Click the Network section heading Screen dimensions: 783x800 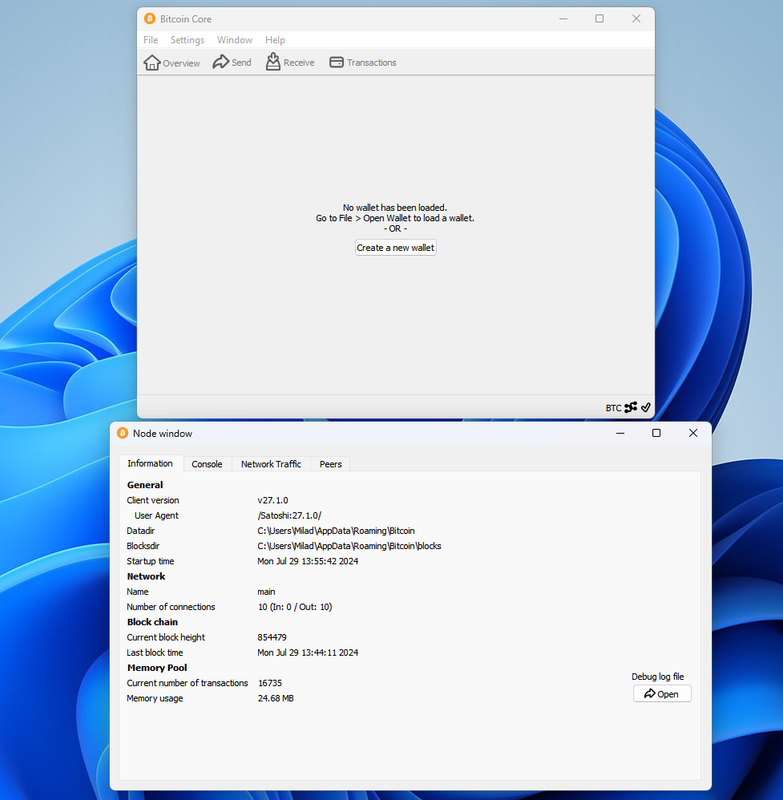(x=146, y=577)
